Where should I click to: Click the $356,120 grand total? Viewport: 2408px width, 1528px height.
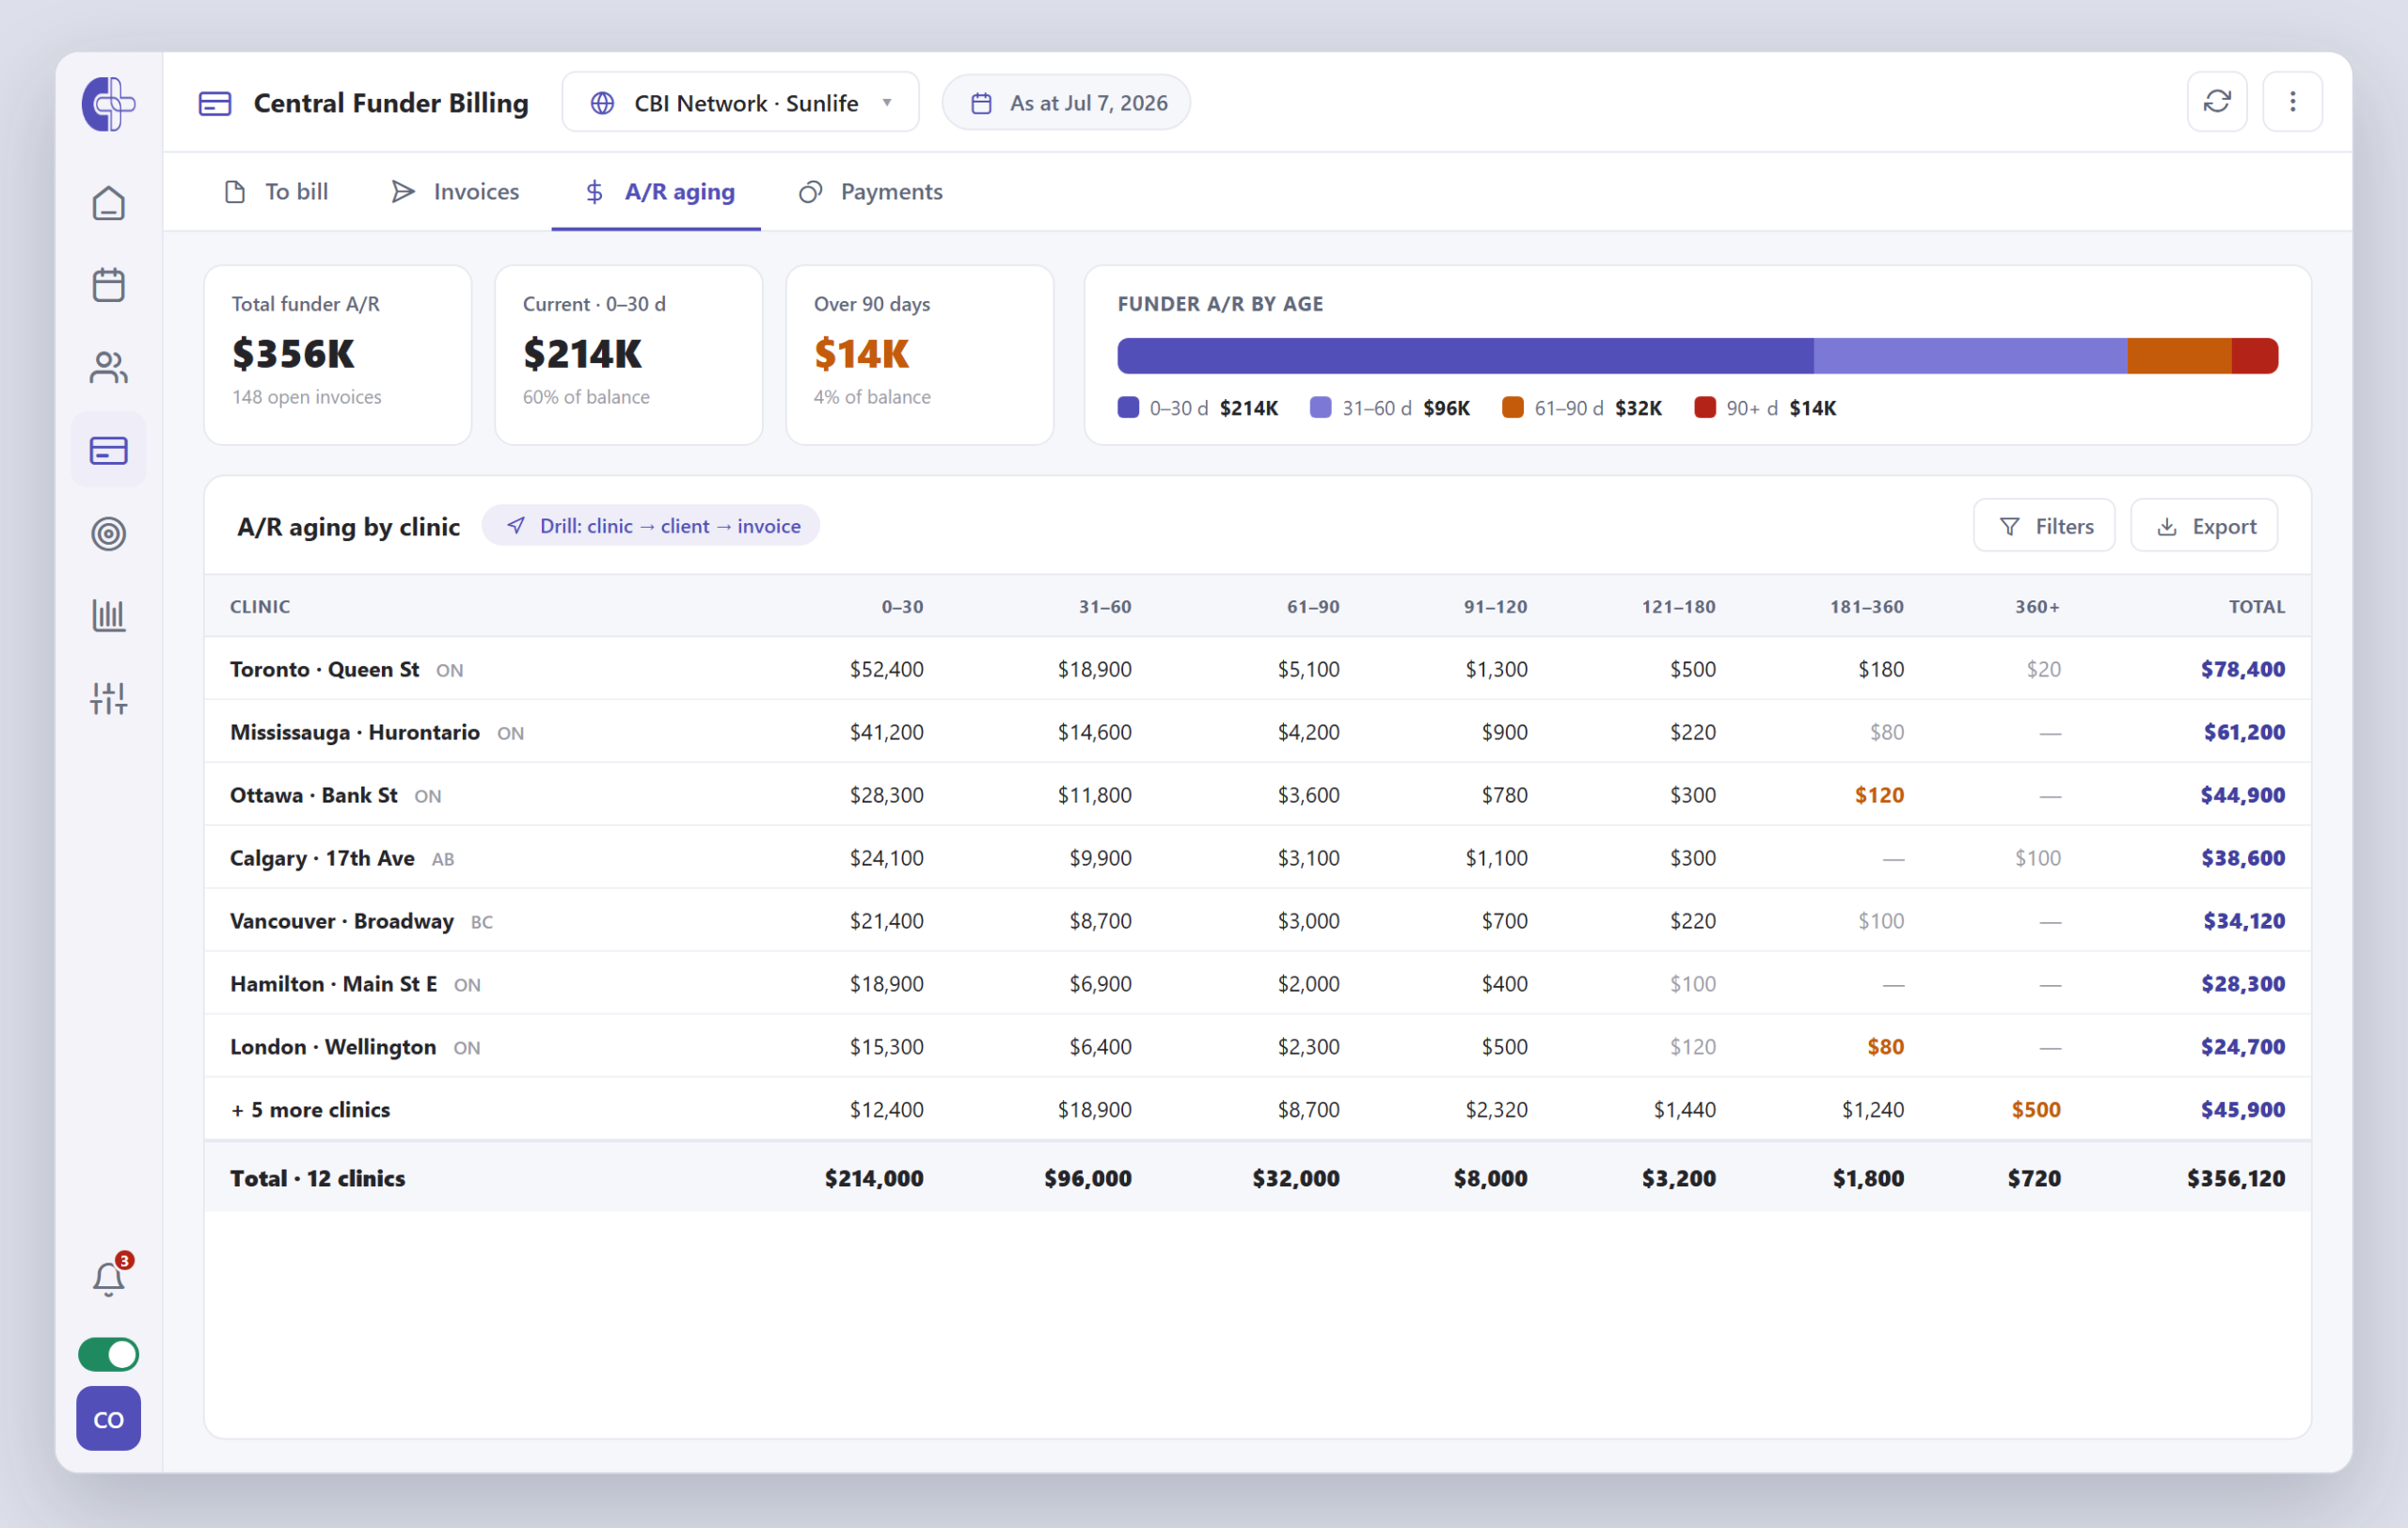coord(2235,1178)
